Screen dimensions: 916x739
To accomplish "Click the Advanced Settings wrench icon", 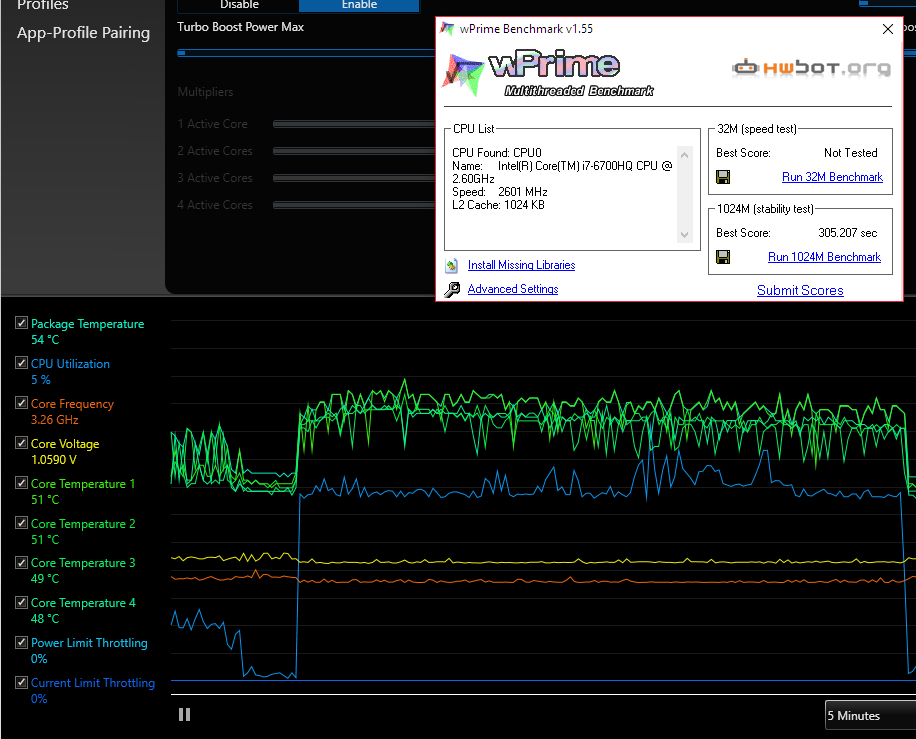I will tap(452, 290).
